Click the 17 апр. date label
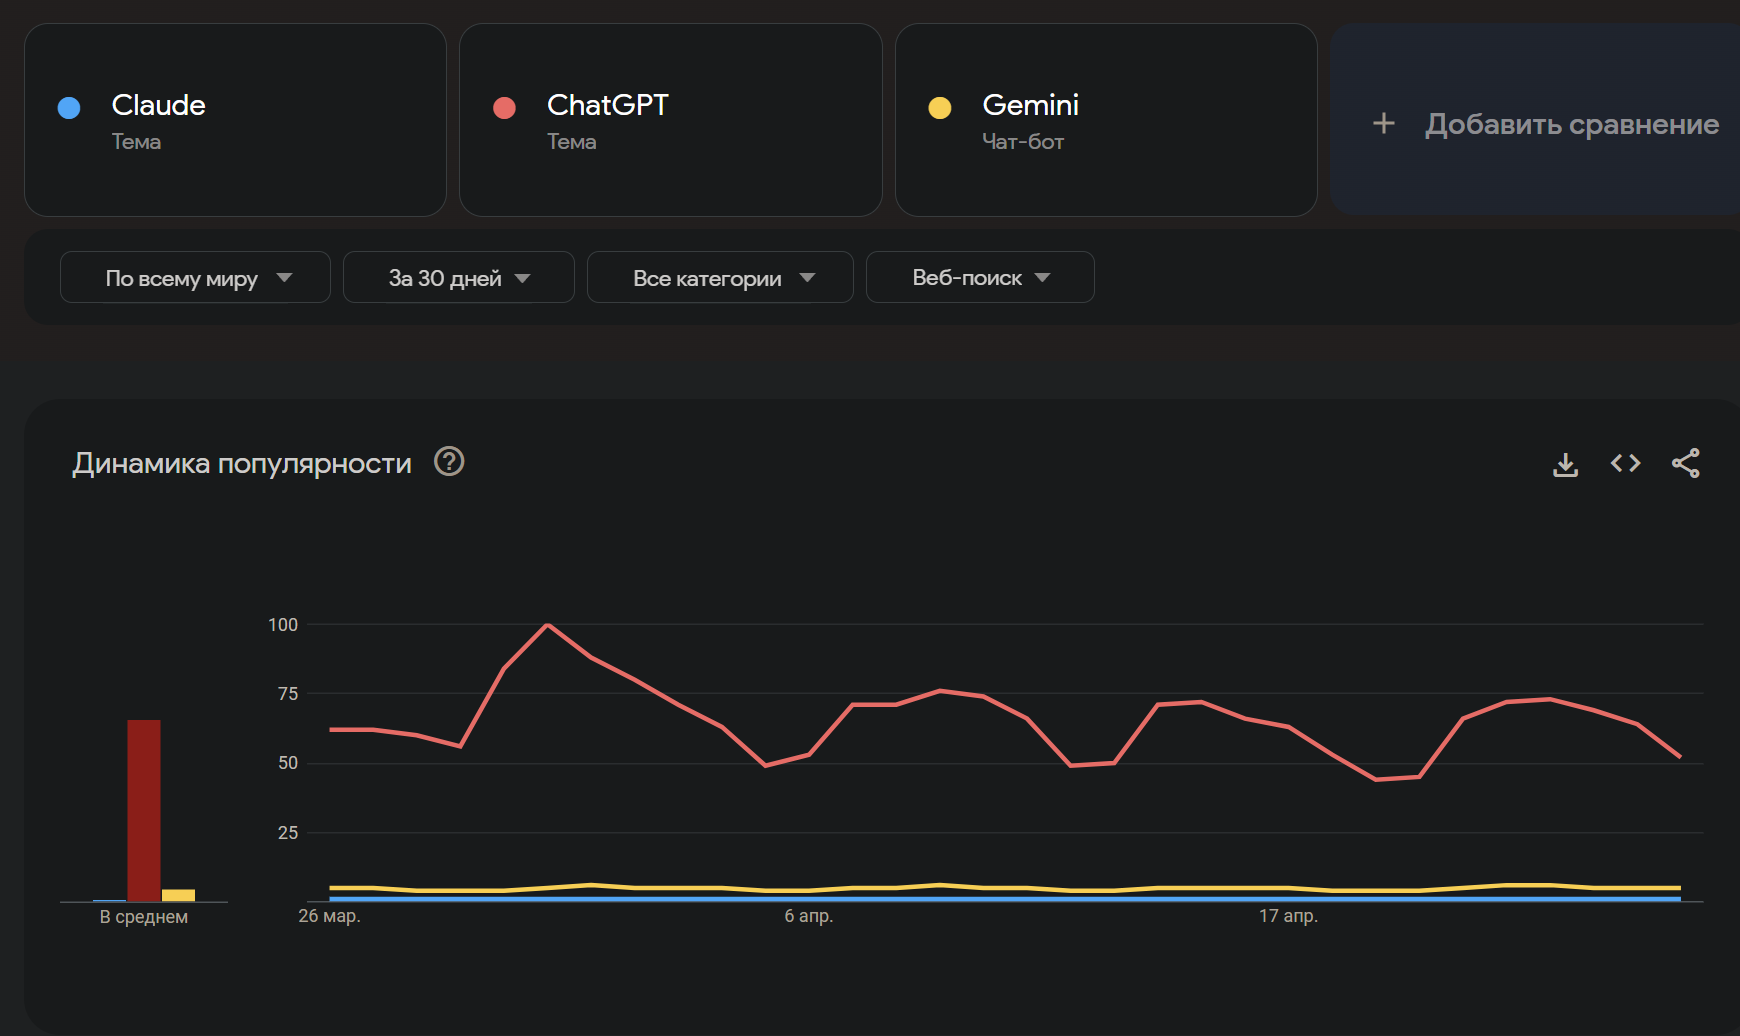Viewport: 1740px width, 1036px height. (1288, 916)
